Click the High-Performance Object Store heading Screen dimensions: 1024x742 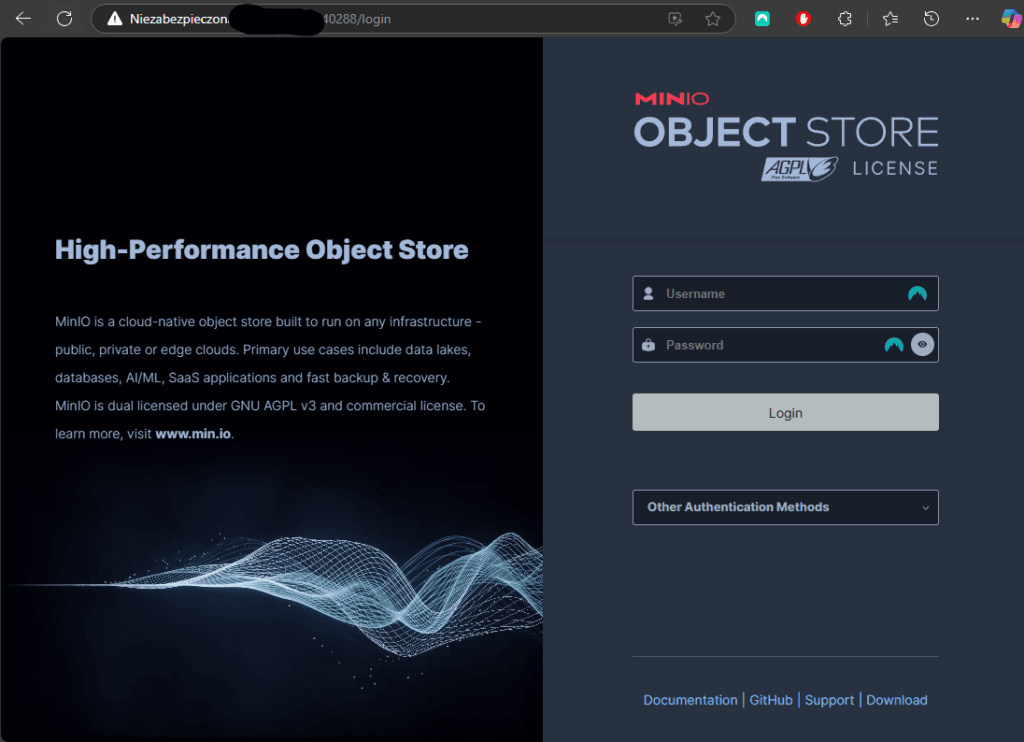pyautogui.click(x=262, y=250)
